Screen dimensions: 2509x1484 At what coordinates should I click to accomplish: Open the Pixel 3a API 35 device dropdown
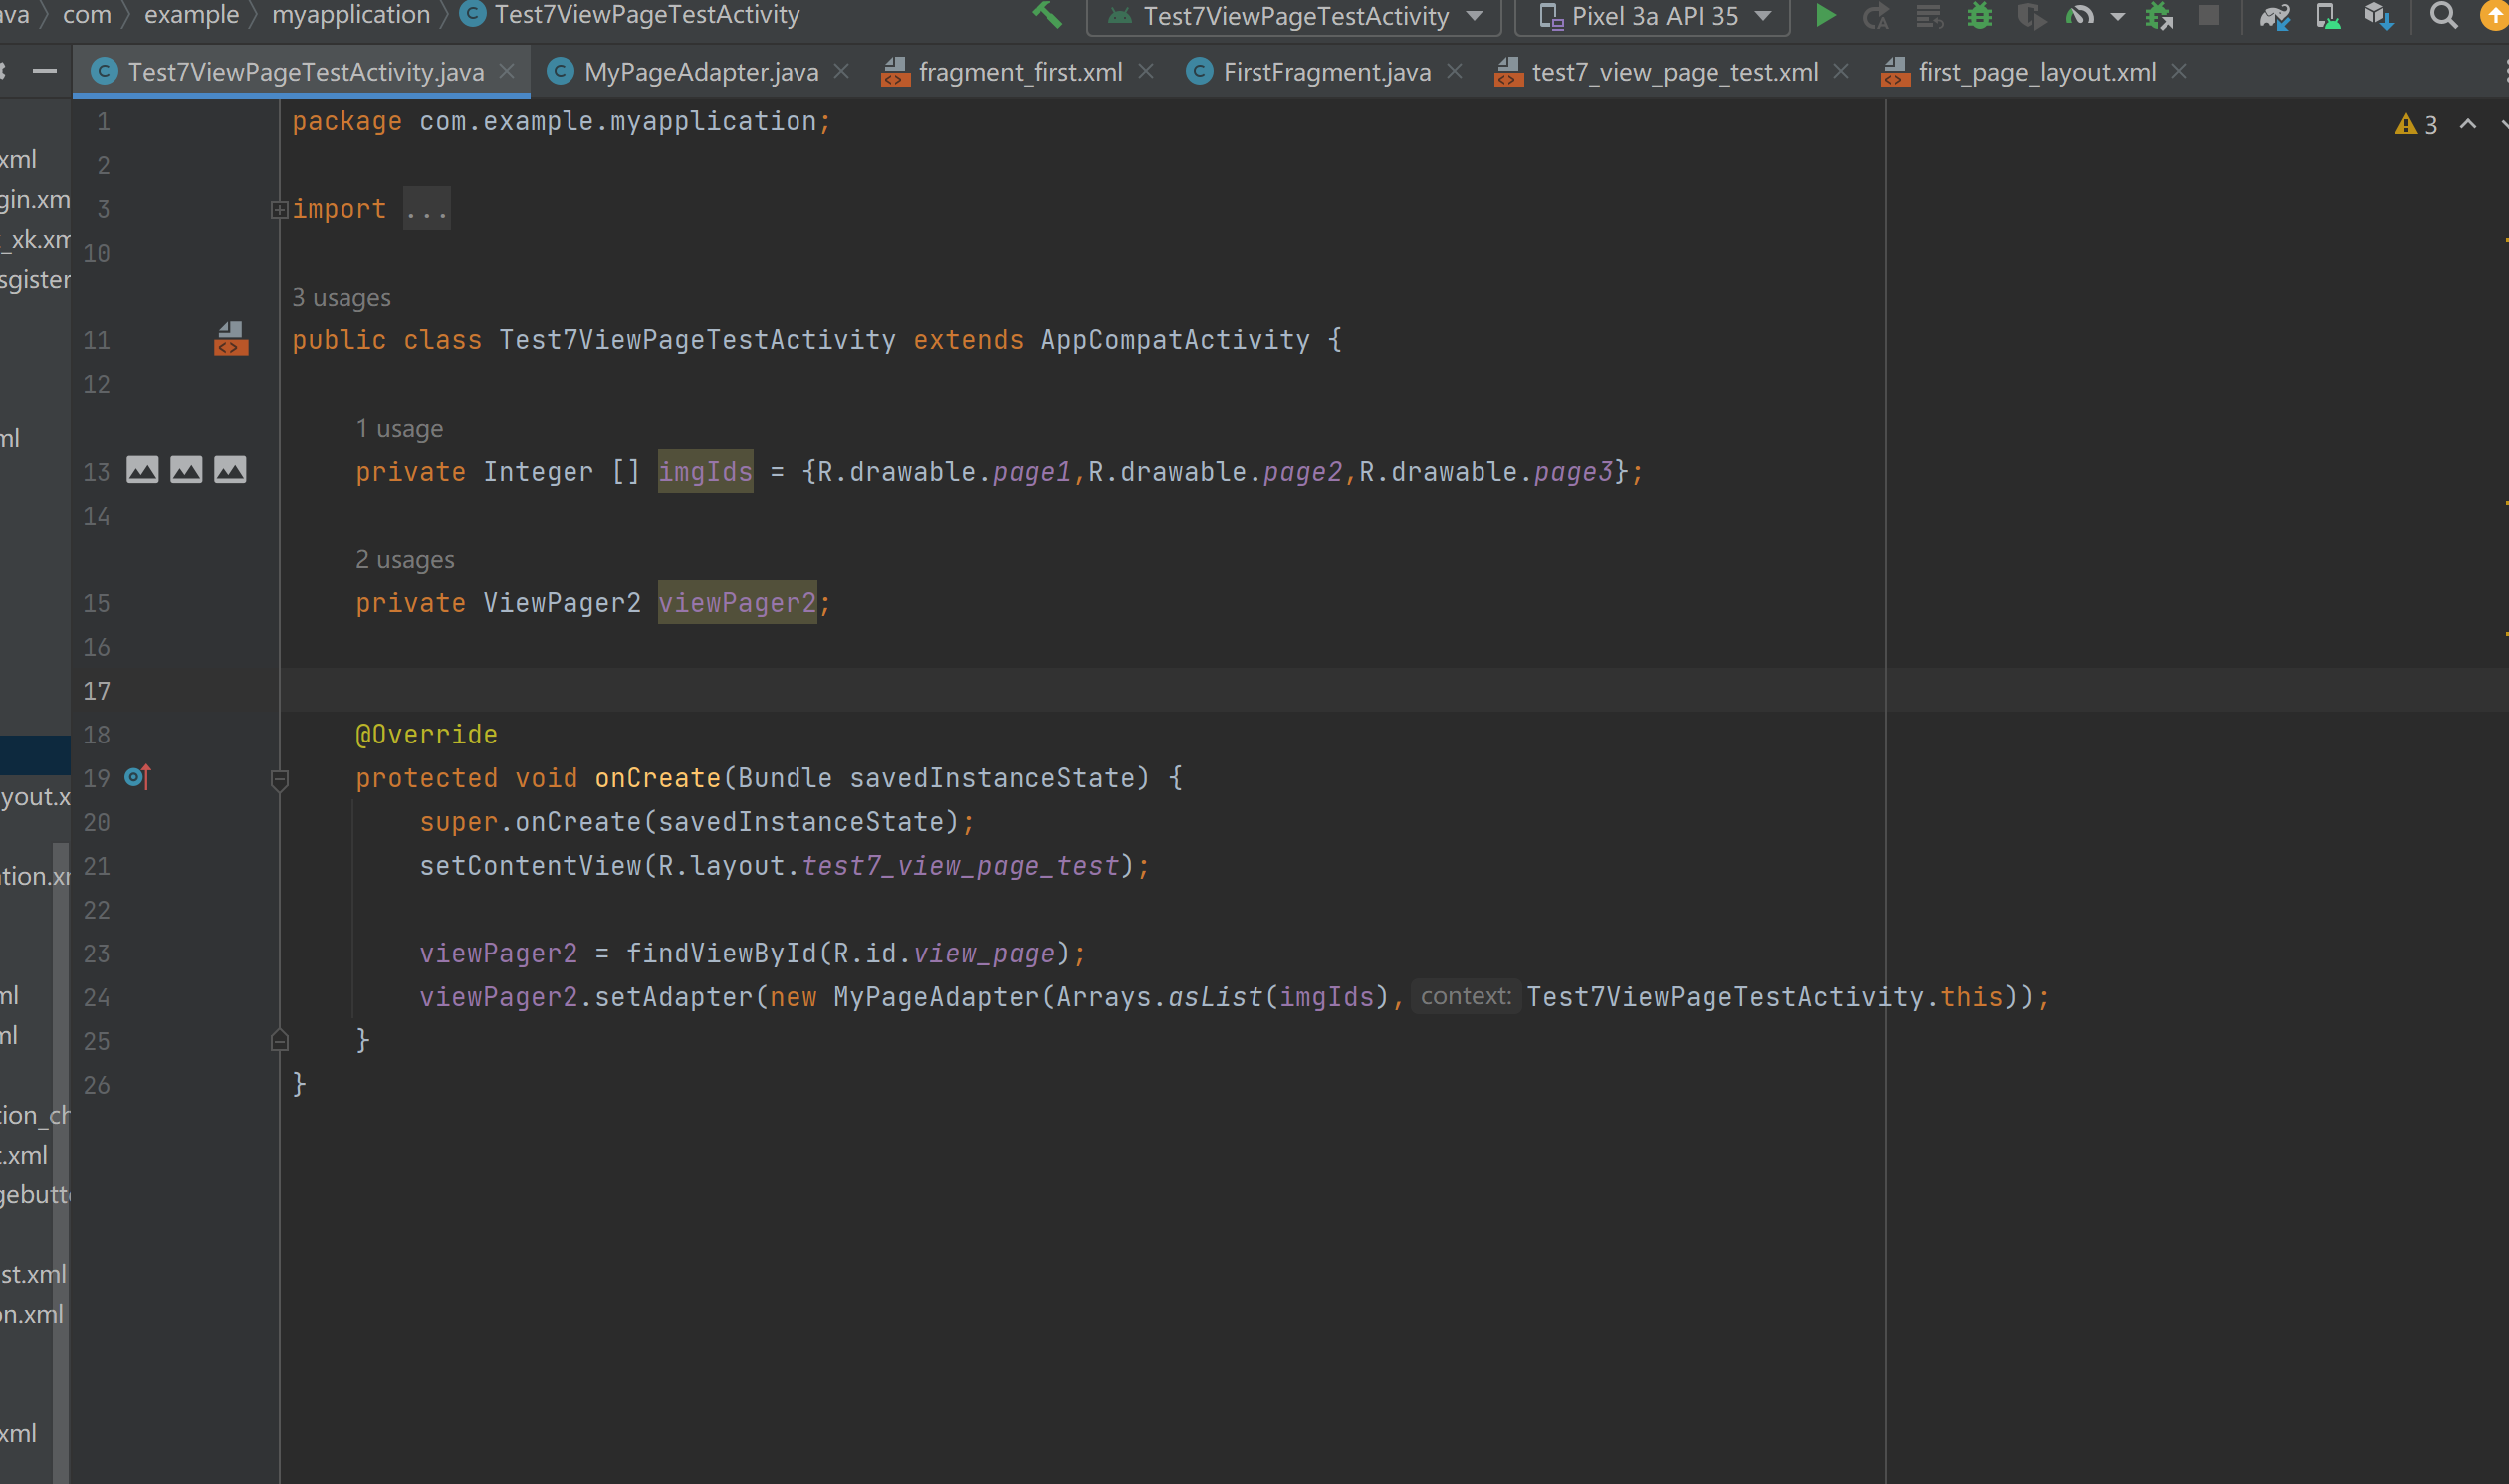point(1652,16)
